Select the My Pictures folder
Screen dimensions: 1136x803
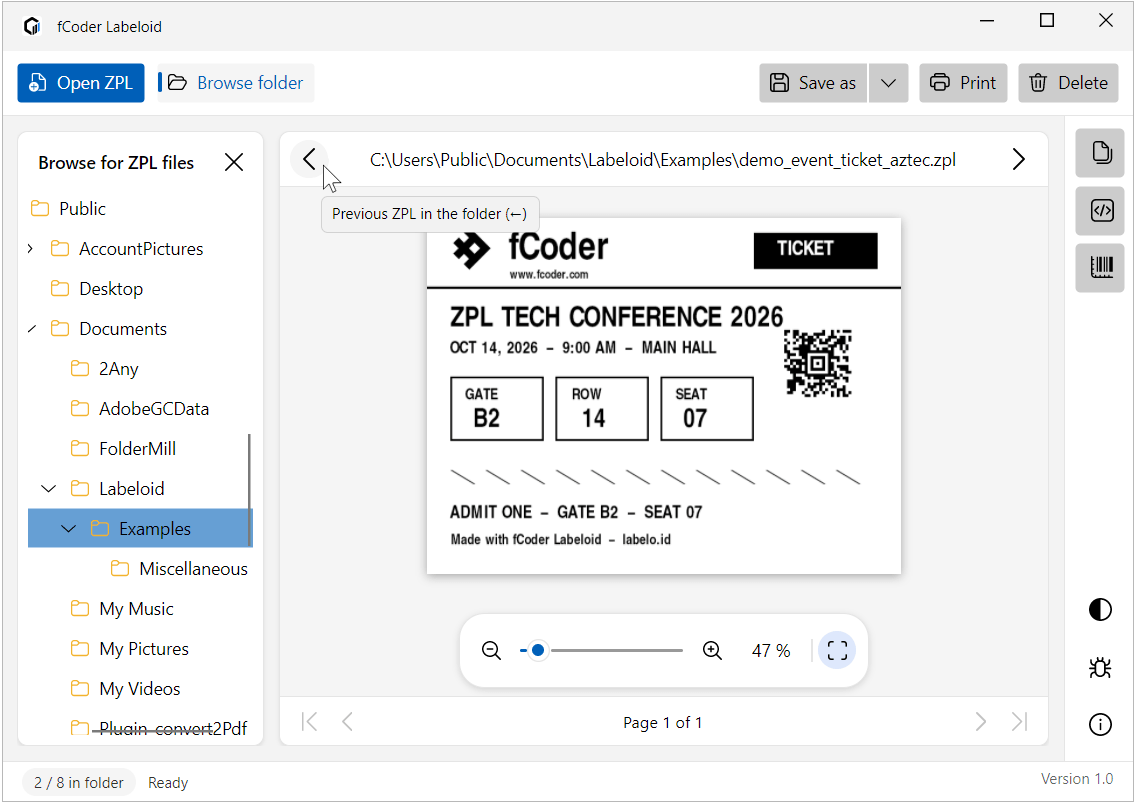pos(143,649)
